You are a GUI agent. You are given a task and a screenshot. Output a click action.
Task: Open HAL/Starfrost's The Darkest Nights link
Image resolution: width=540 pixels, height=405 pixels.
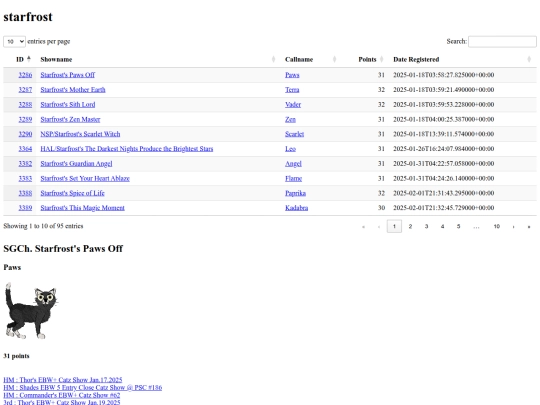click(x=127, y=149)
